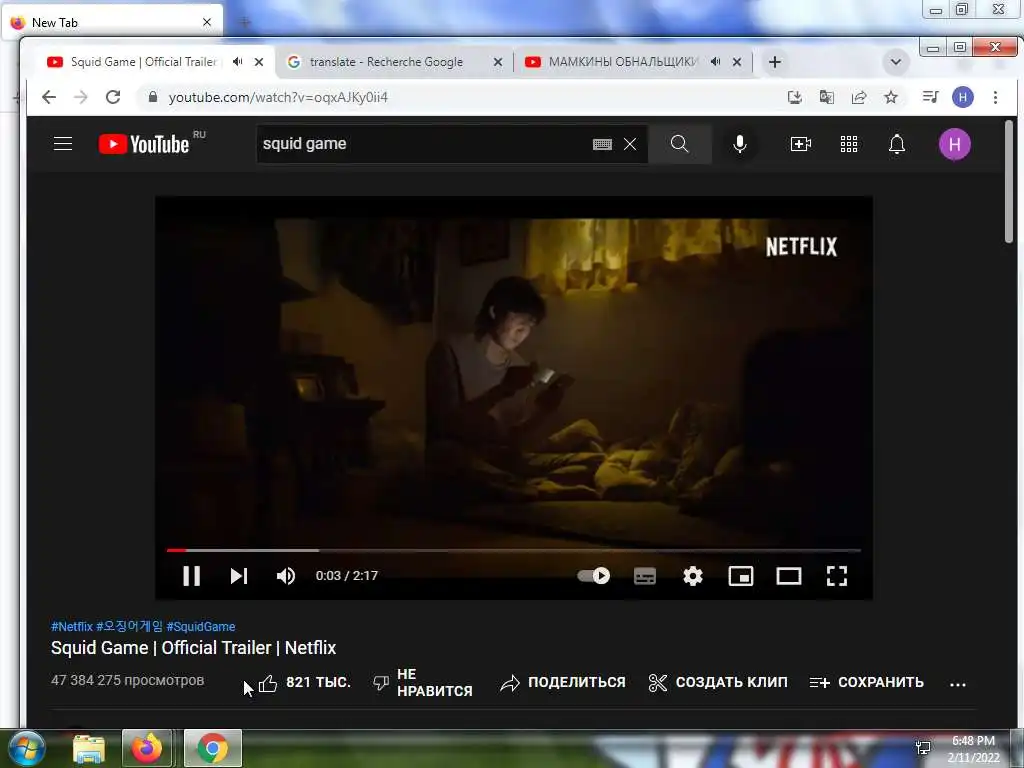
Task: Open the #오징어게임 hashtag link
Action: (129, 626)
